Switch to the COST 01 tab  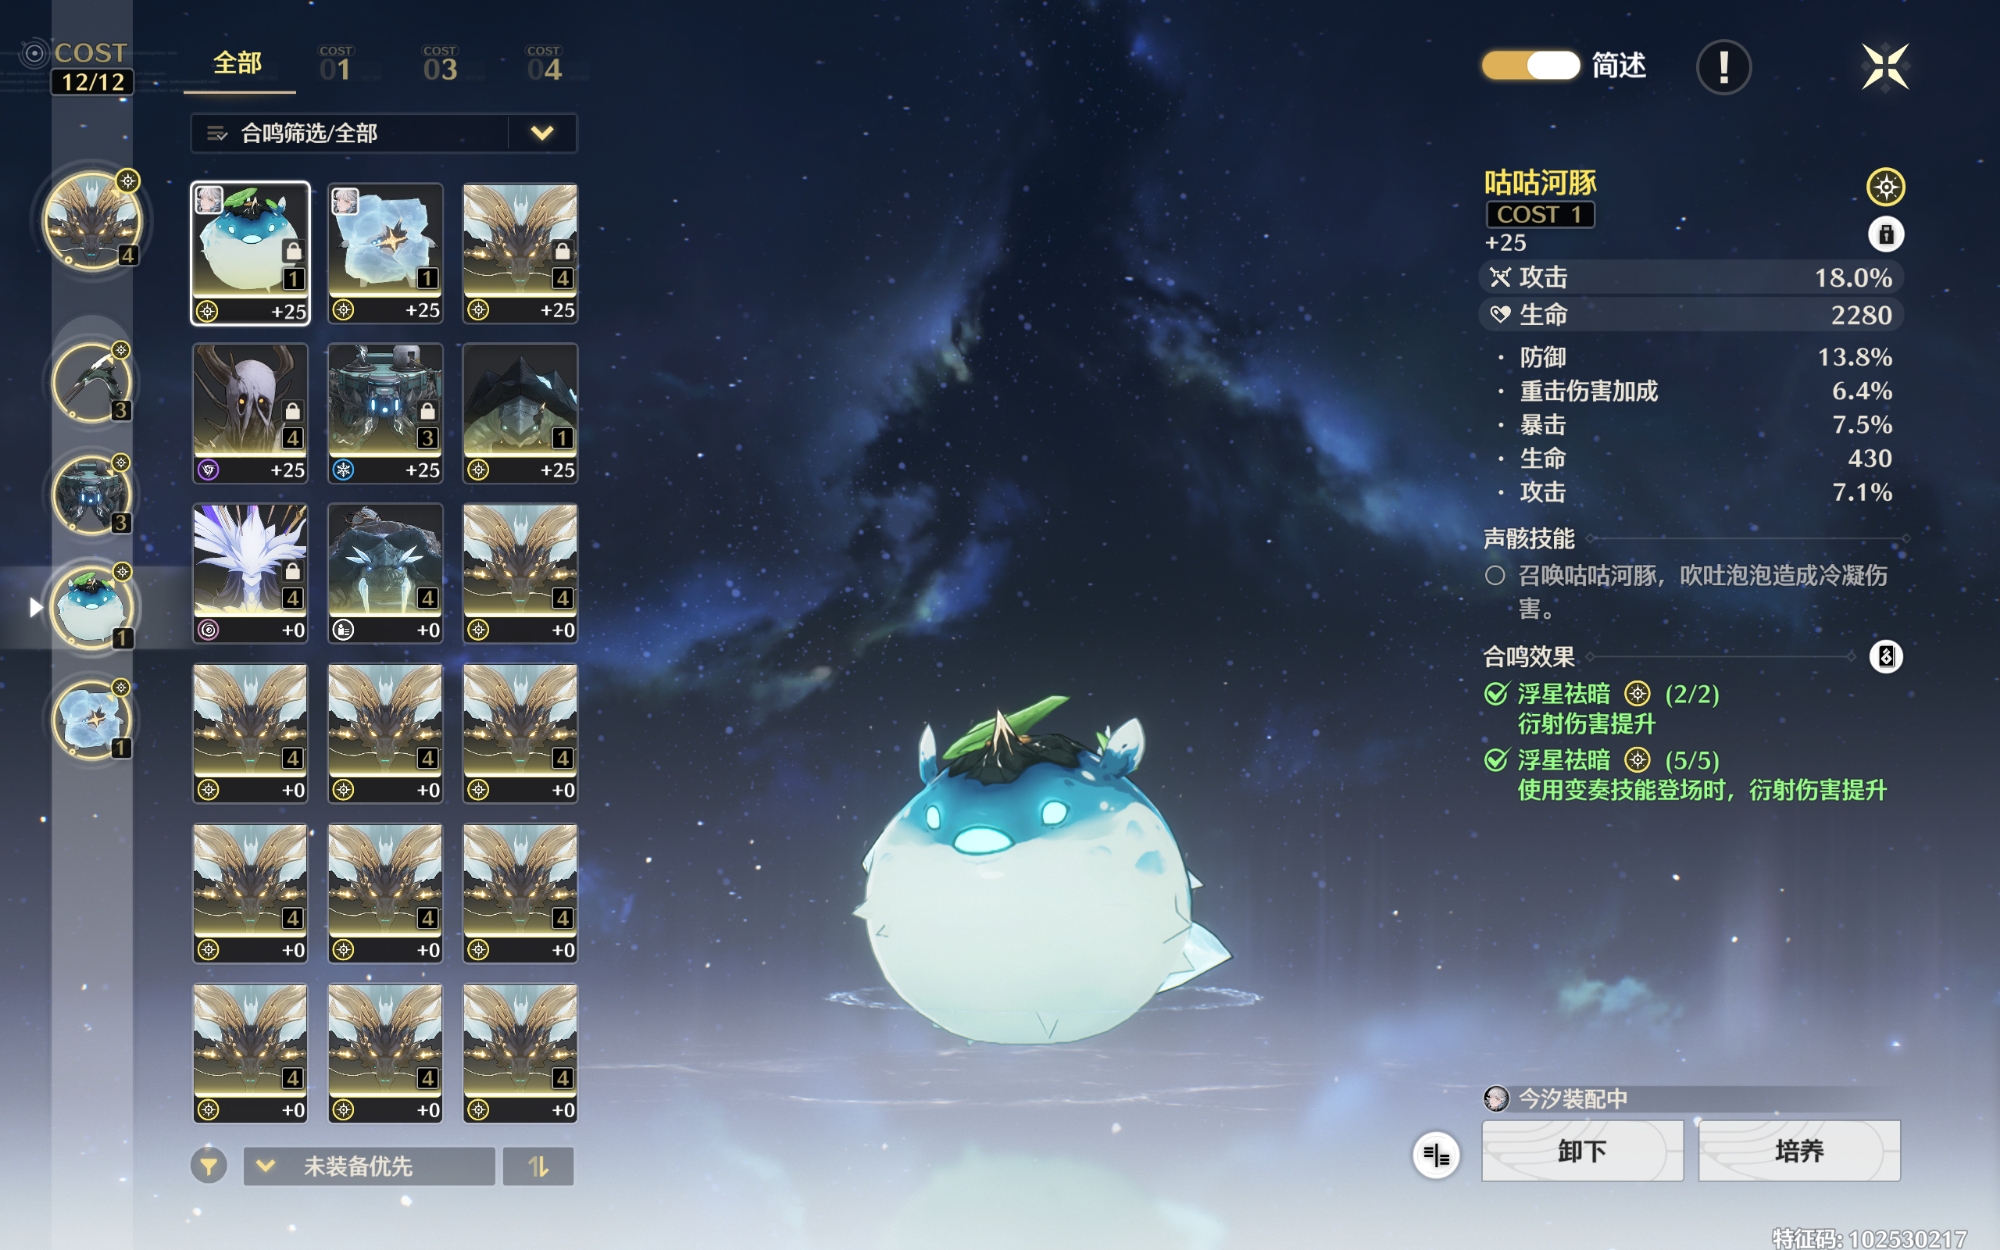[337, 64]
